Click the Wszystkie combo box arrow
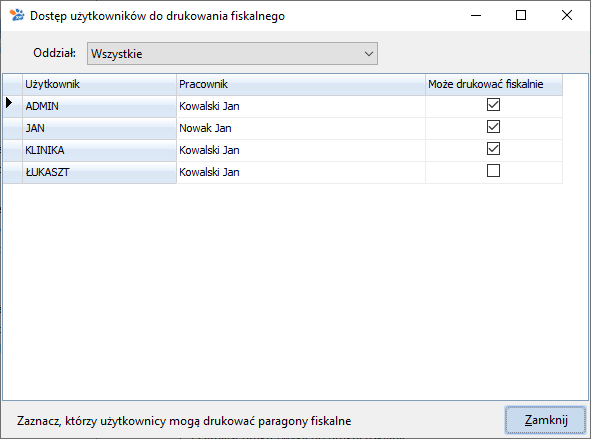The height and width of the screenshot is (439, 591). tap(369, 54)
